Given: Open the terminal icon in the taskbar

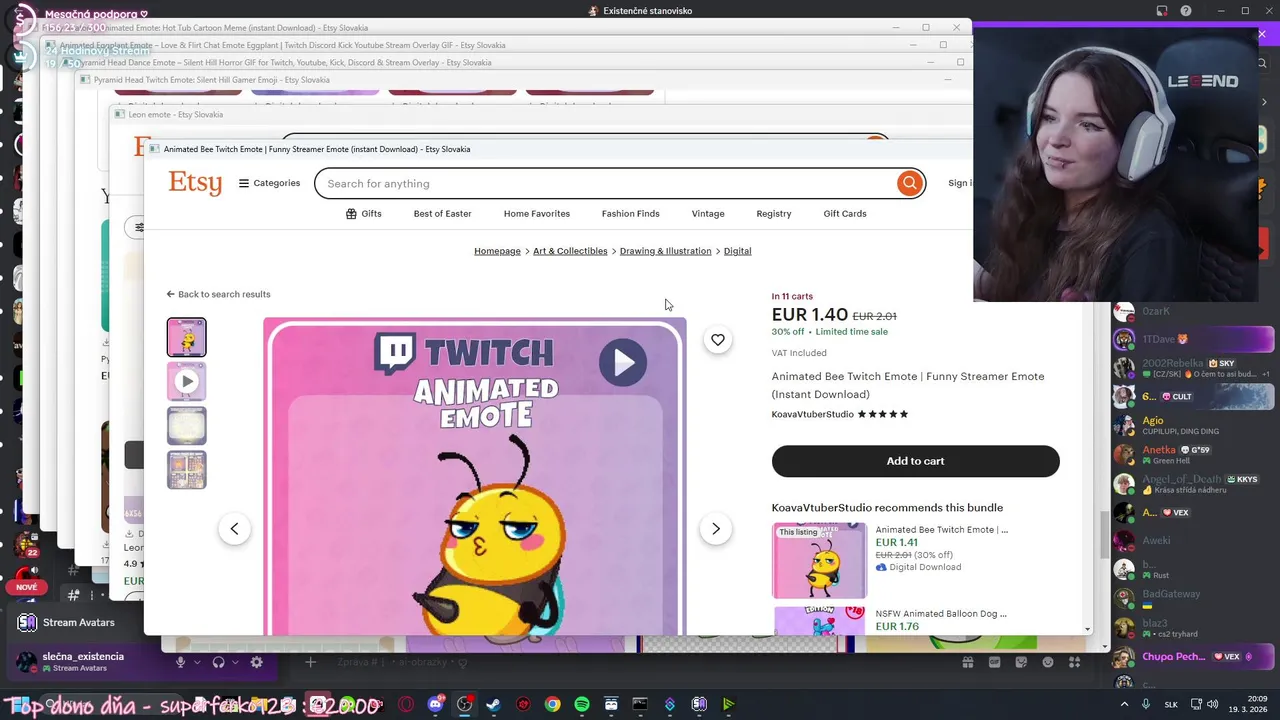Looking at the screenshot, I should (x=640, y=704).
